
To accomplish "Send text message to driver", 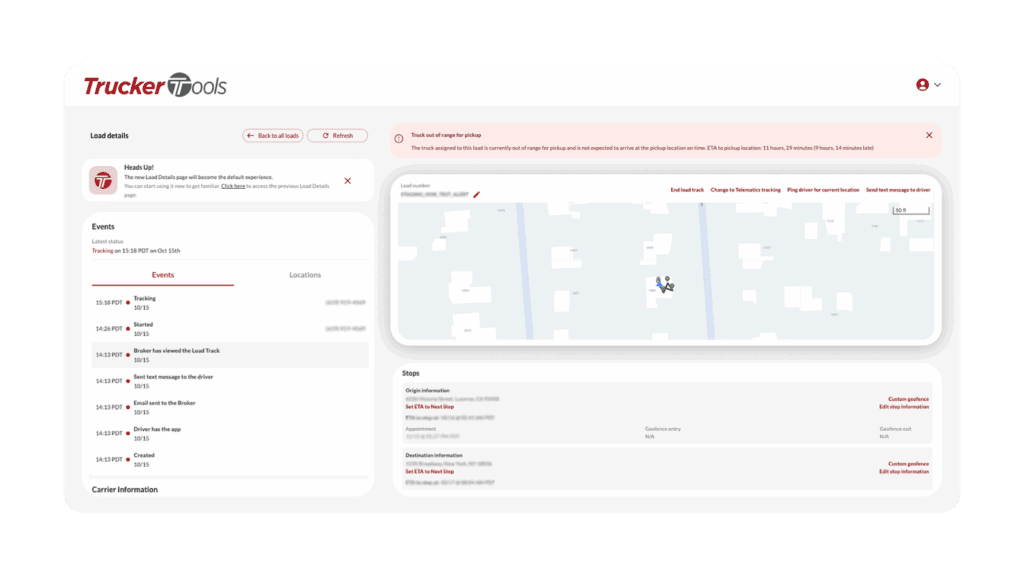I will [897, 190].
